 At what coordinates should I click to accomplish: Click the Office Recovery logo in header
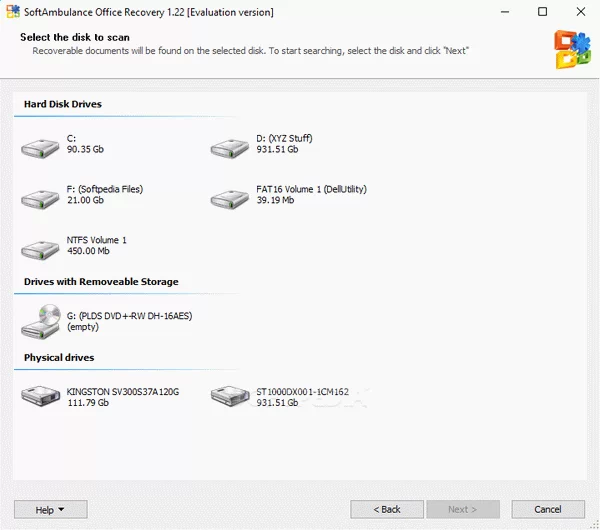(572, 50)
